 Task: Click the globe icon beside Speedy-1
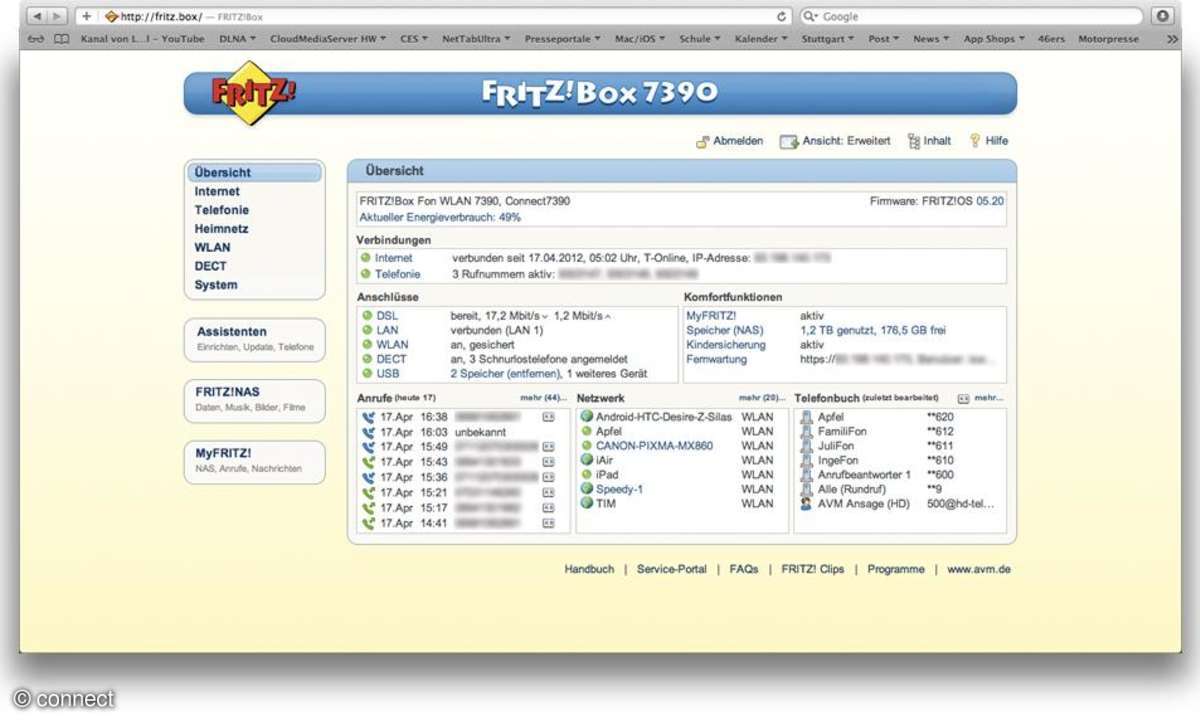pyautogui.click(x=587, y=489)
